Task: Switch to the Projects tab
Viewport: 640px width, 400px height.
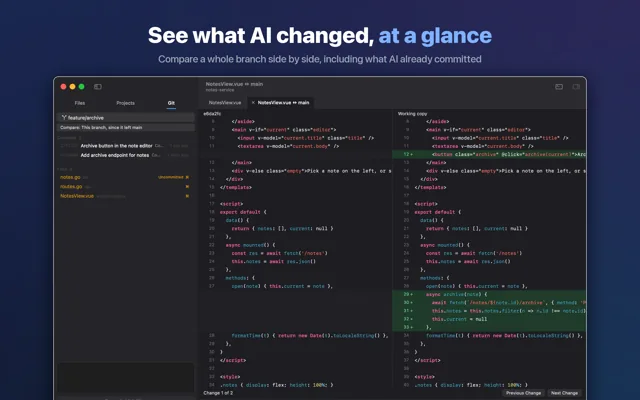Action: click(x=125, y=103)
